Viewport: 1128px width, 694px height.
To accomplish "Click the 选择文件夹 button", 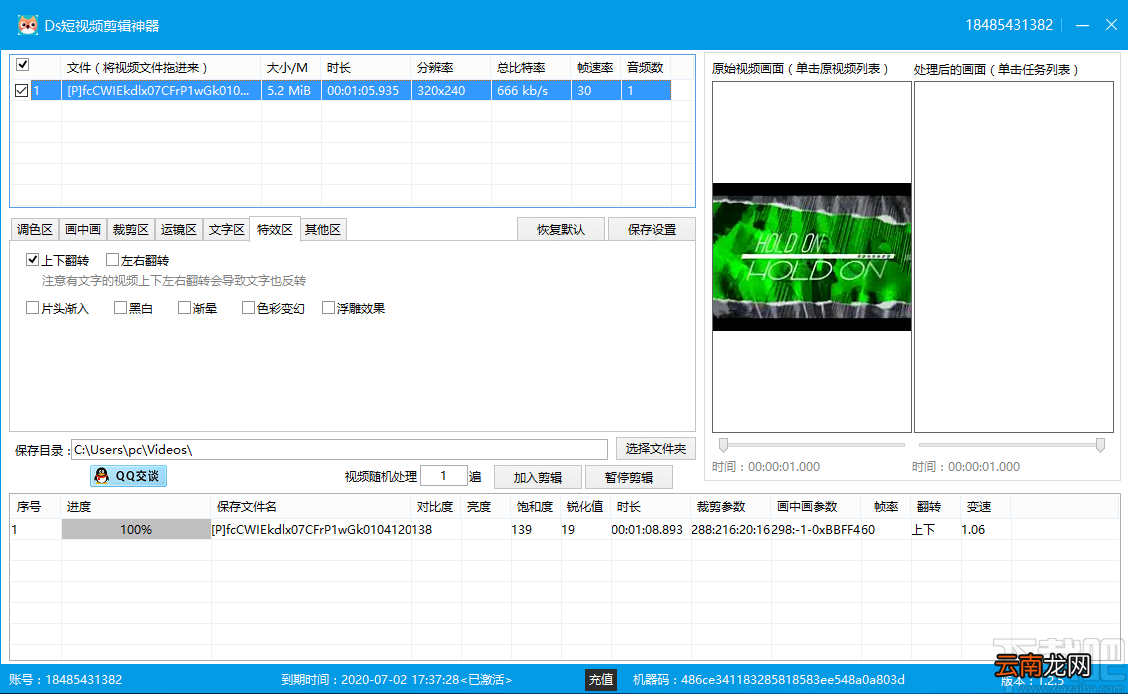I will point(655,449).
